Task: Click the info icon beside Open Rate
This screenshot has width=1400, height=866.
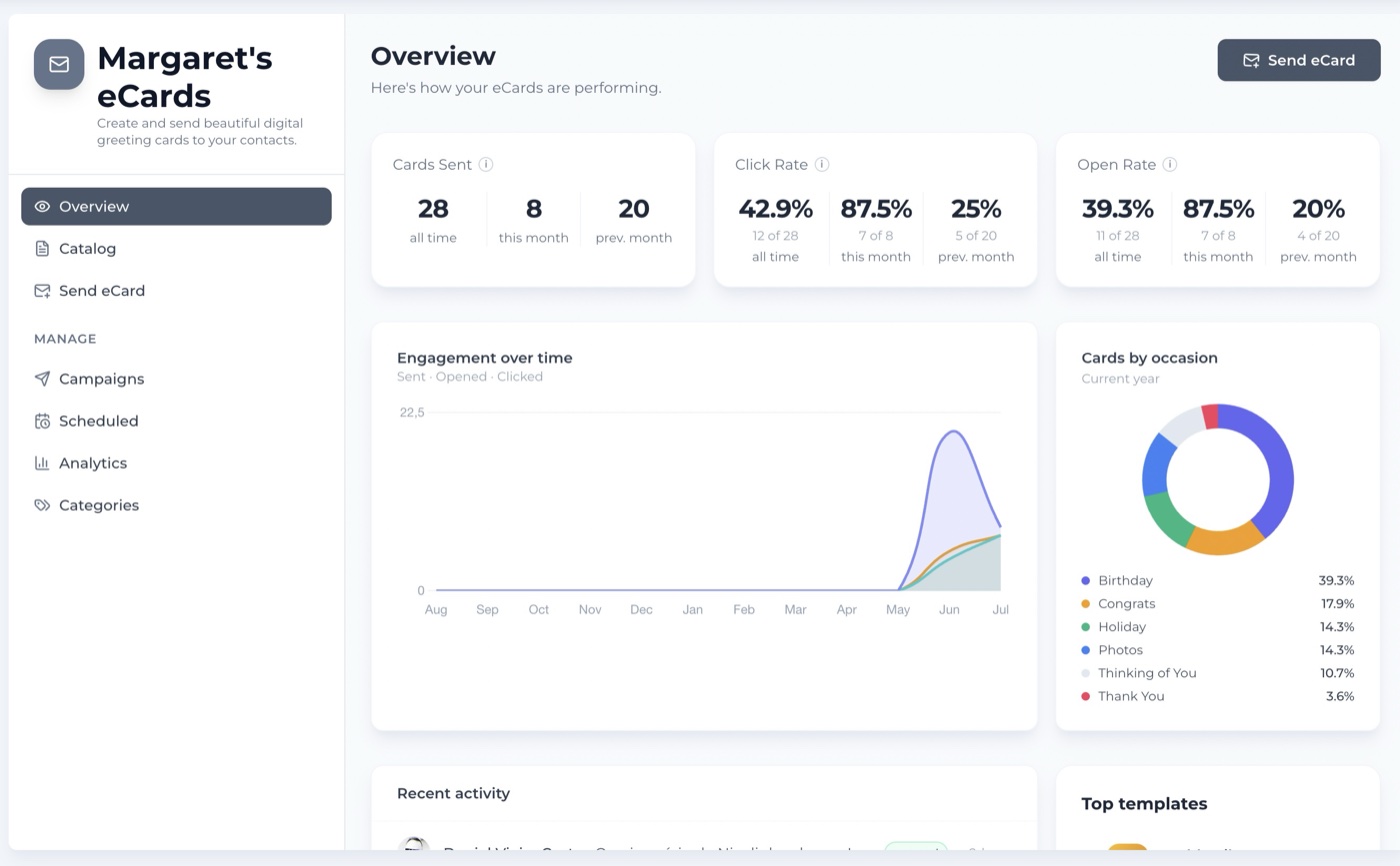Action: click(1170, 164)
